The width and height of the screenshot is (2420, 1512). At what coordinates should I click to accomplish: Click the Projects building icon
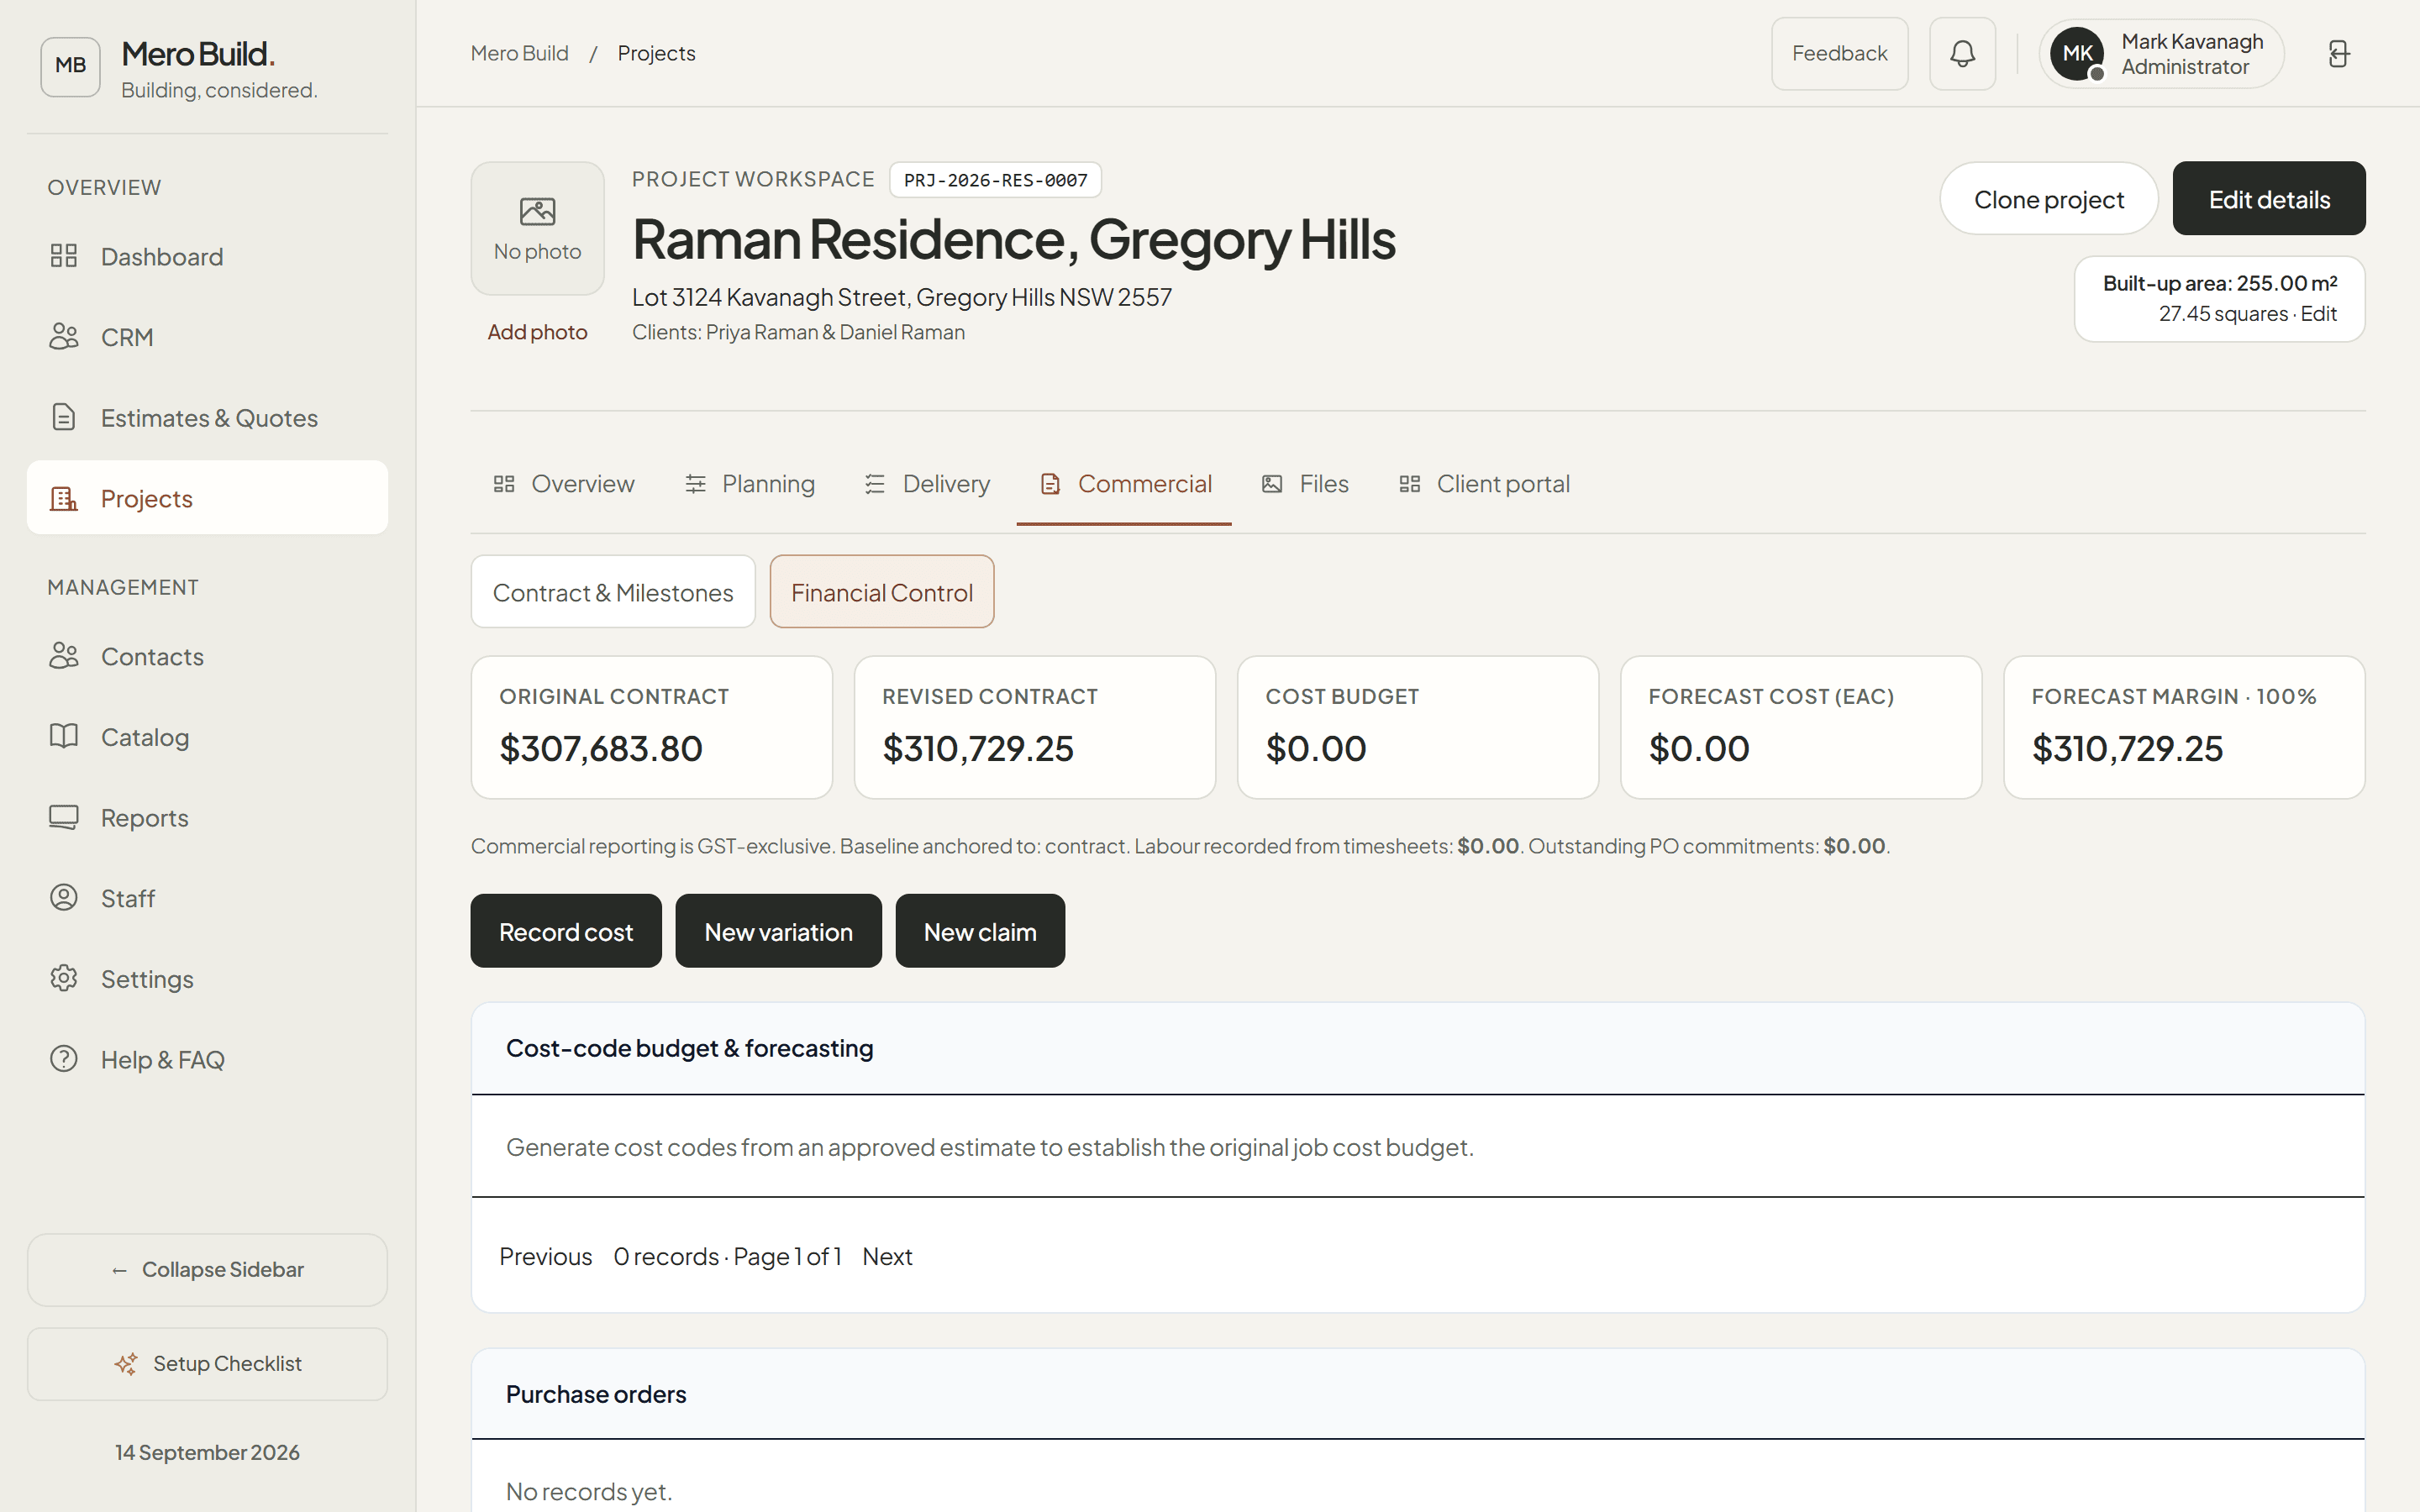(64, 498)
